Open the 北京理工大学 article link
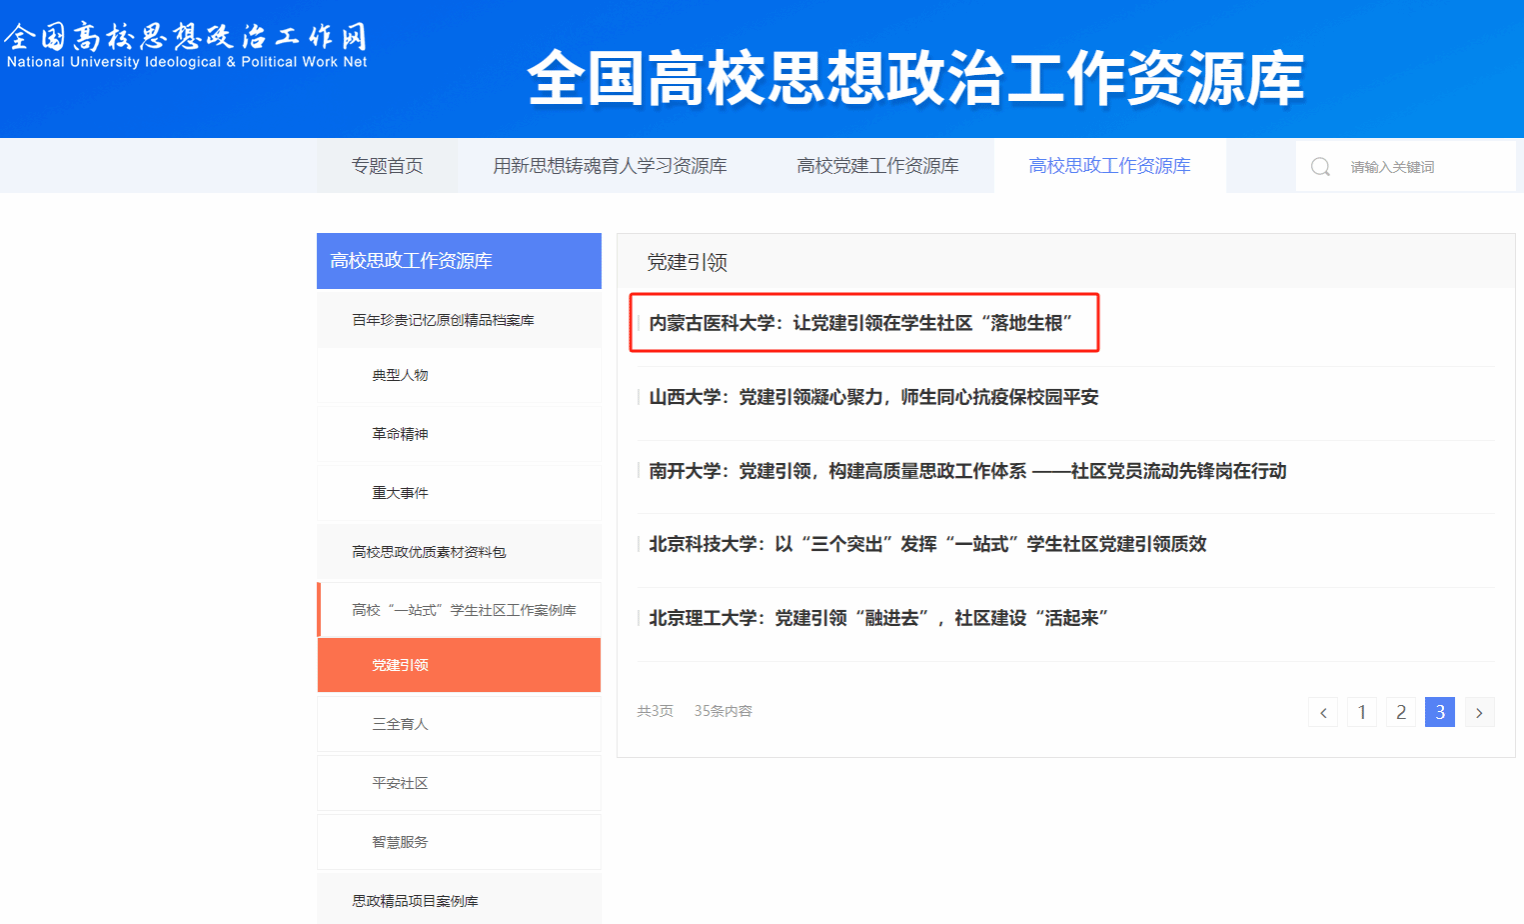Viewport: 1524px width, 924px height. [x=878, y=618]
